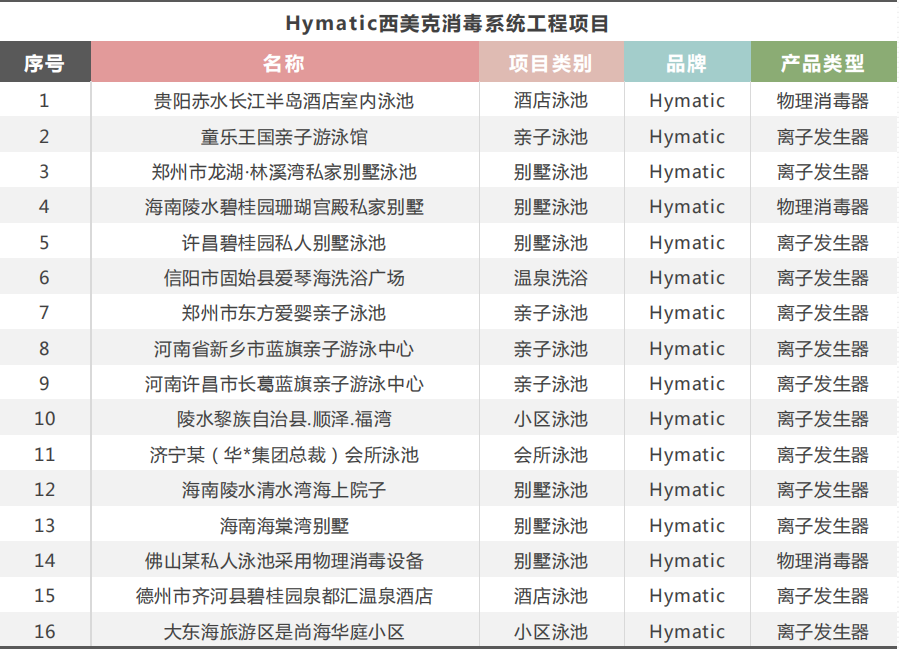Click 物理消毒器 in row 4
This screenshot has height=650, width=899.
823,207
